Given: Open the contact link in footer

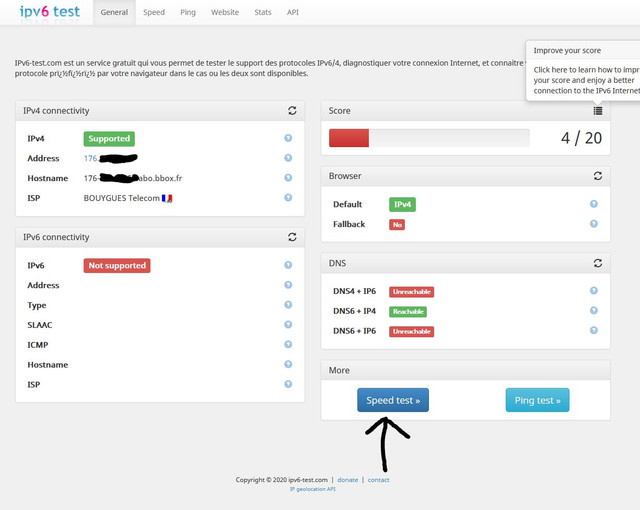Looking at the screenshot, I should 378,480.
